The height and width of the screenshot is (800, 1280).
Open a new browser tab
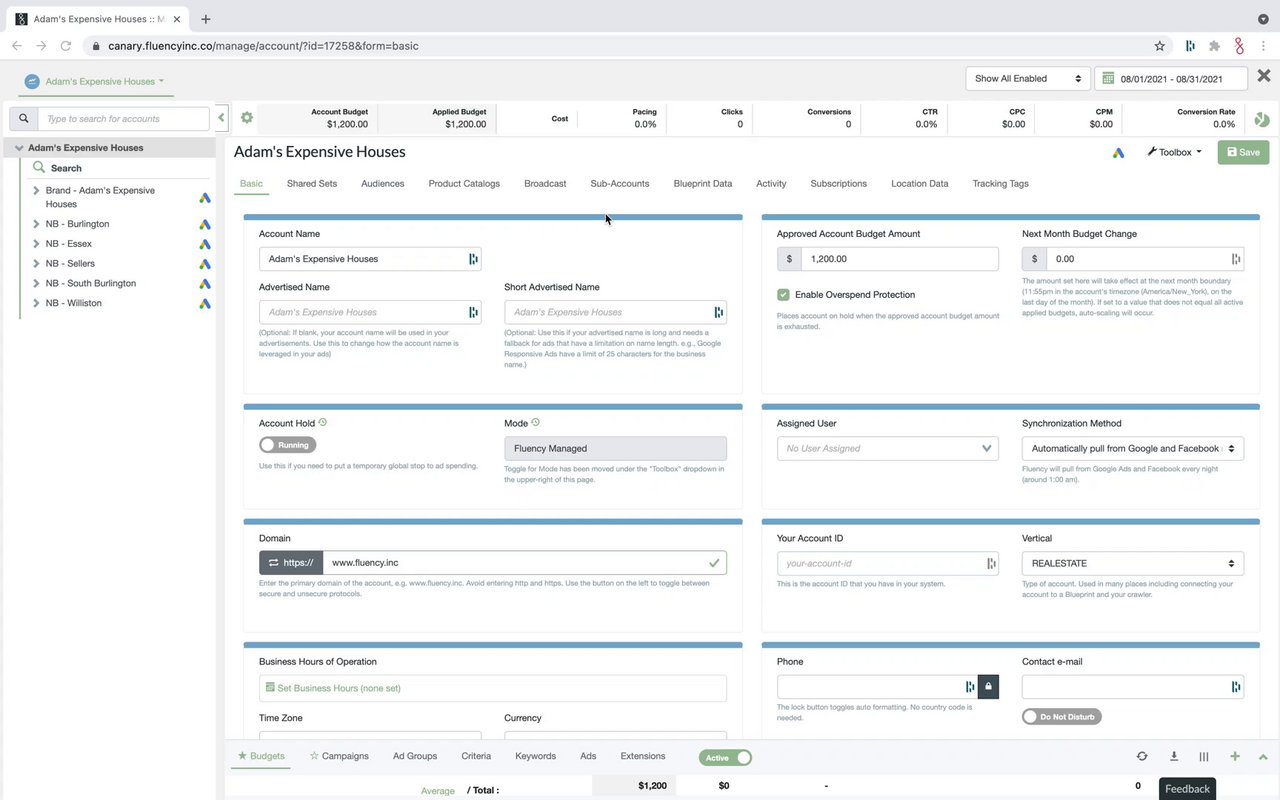coord(206,19)
